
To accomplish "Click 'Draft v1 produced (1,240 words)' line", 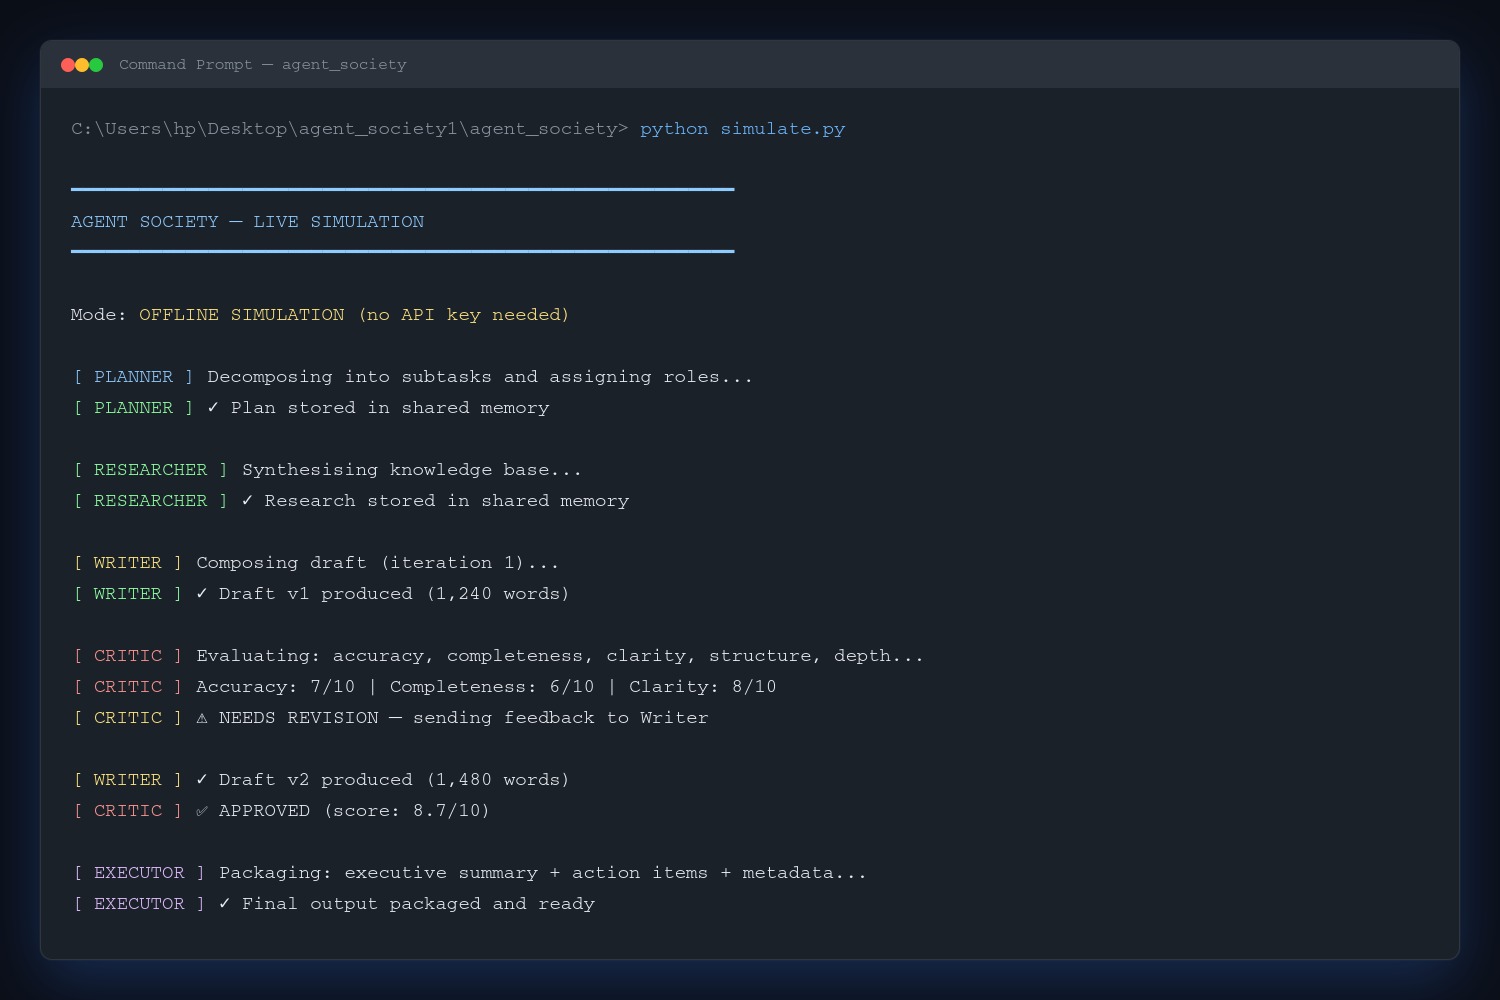I will 394,594.
